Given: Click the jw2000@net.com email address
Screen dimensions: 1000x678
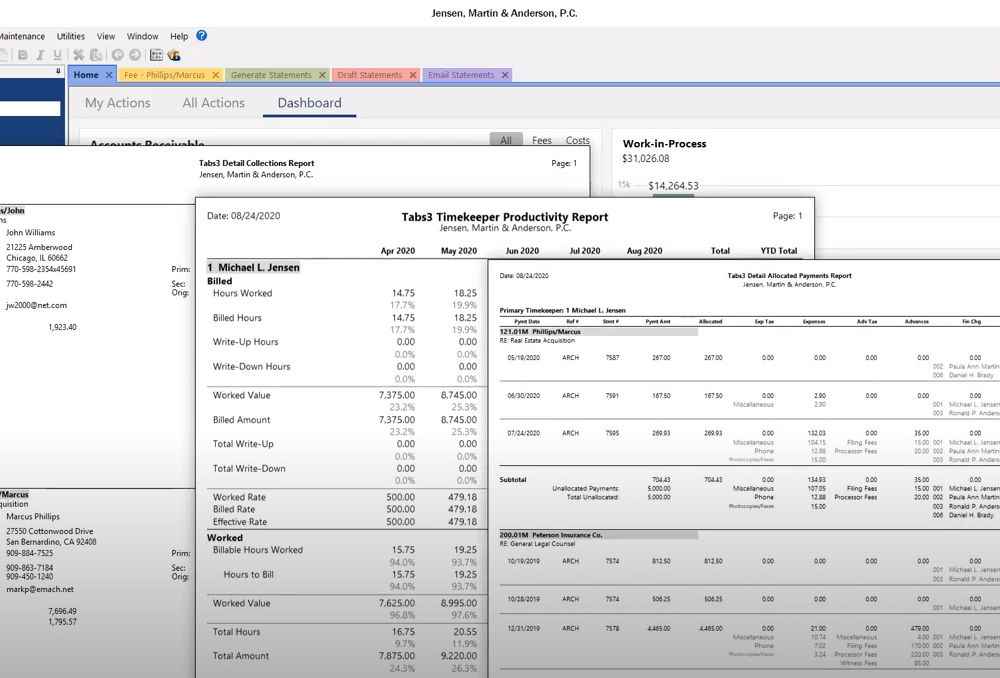Looking at the screenshot, I should [36, 306].
